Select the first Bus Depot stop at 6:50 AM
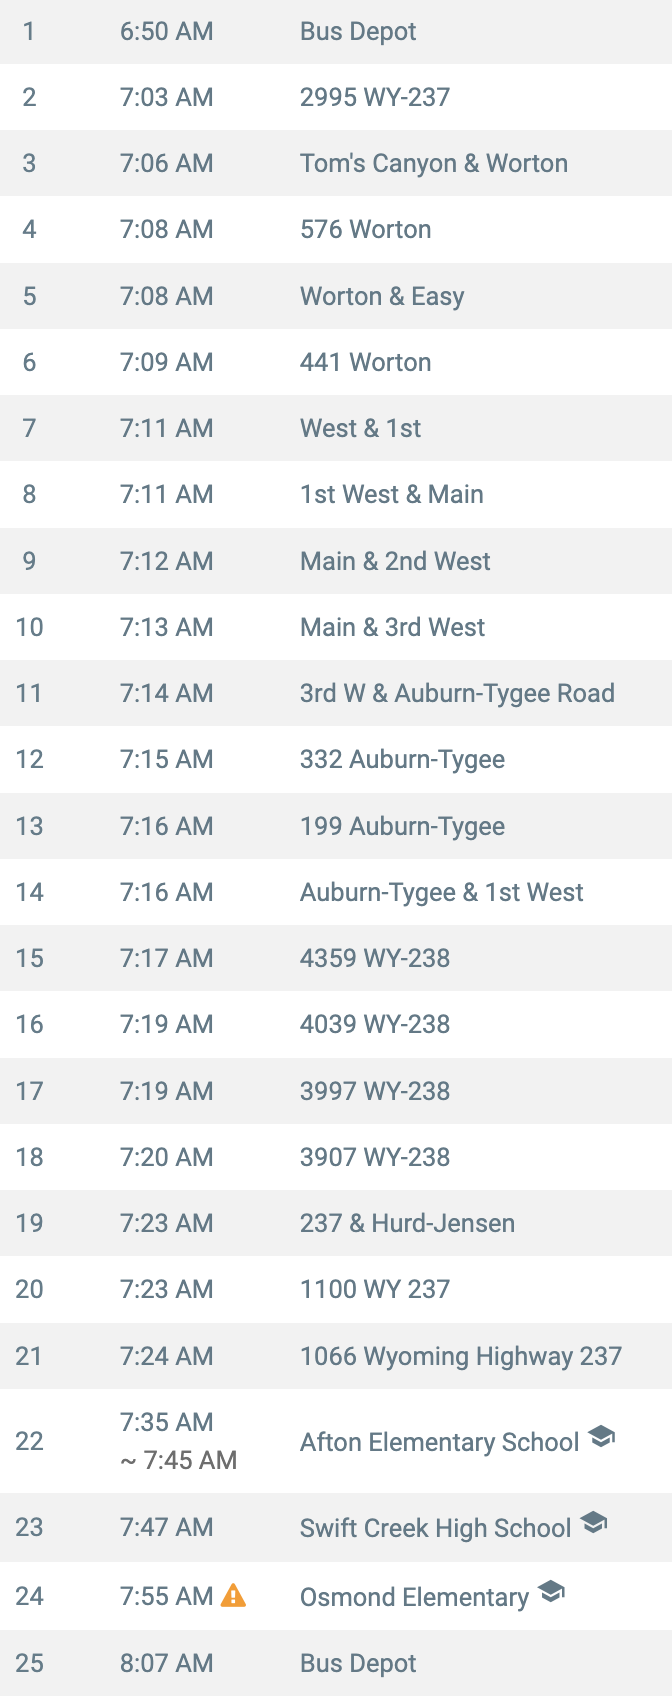This screenshot has width=672, height=1700. pyautogui.click(x=336, y=32)
